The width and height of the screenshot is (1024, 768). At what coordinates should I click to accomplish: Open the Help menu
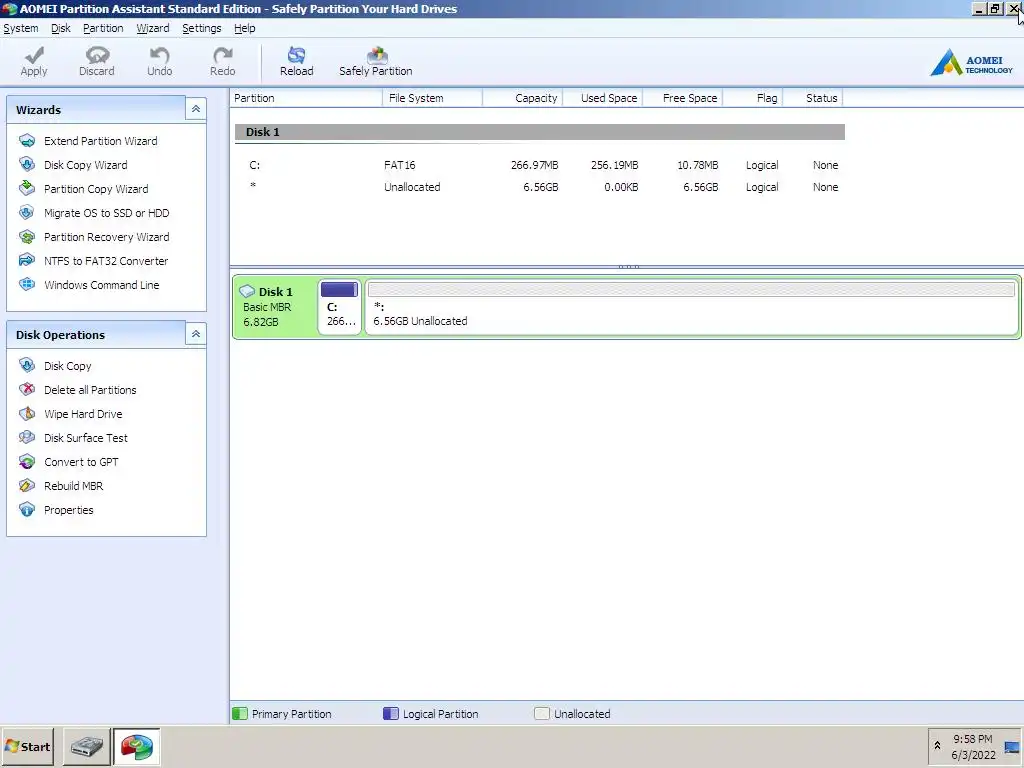click(245, 28)
